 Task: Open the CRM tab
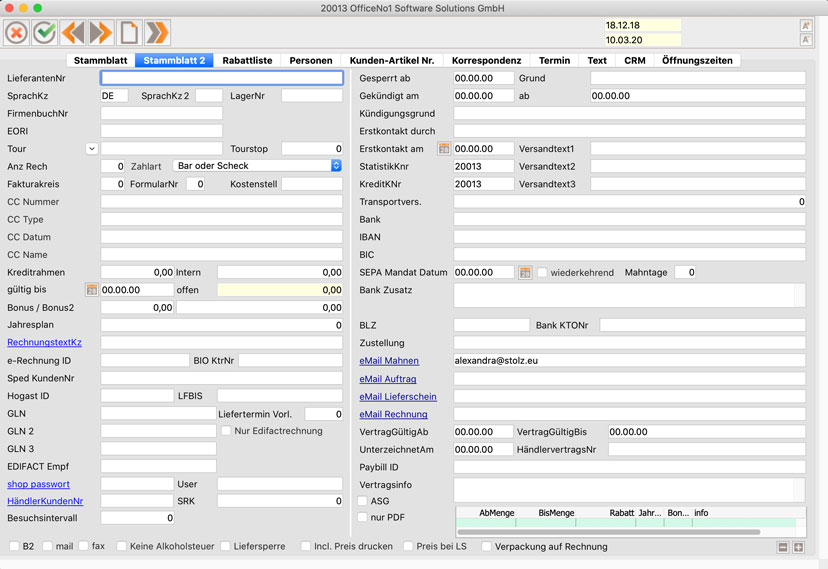click(x=635, y=60)
